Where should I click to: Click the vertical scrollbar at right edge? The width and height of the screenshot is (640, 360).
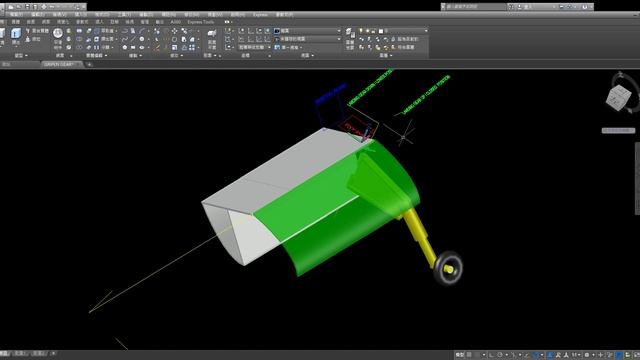click(x=638, y=178)
